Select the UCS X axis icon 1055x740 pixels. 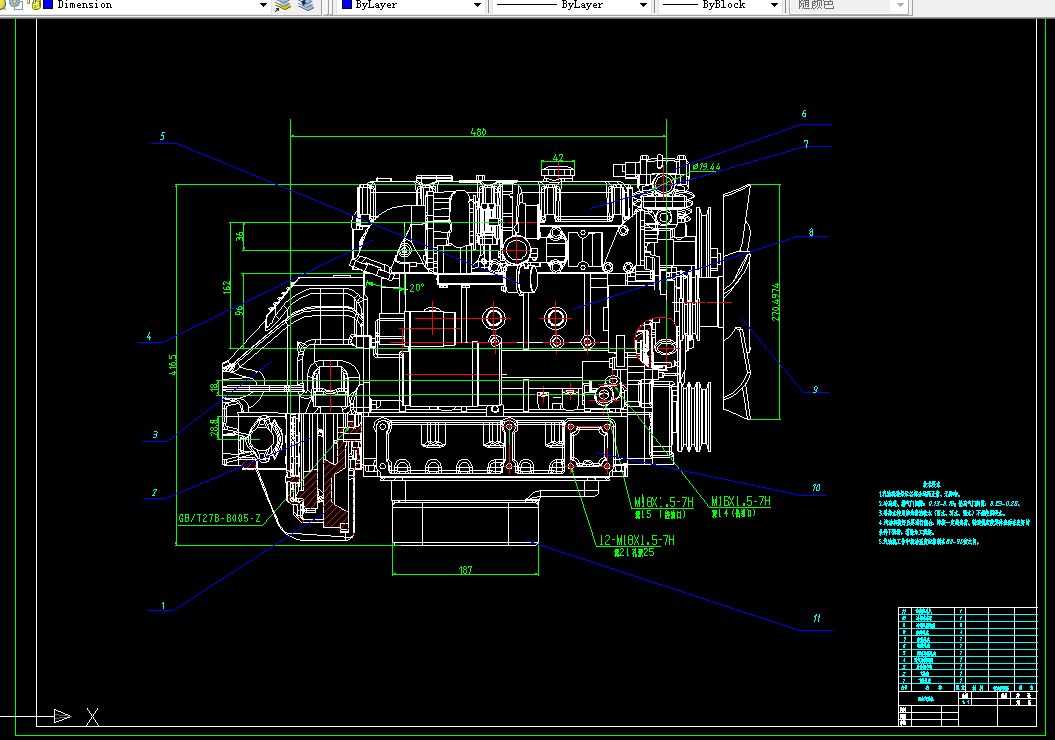pos(92,717)
